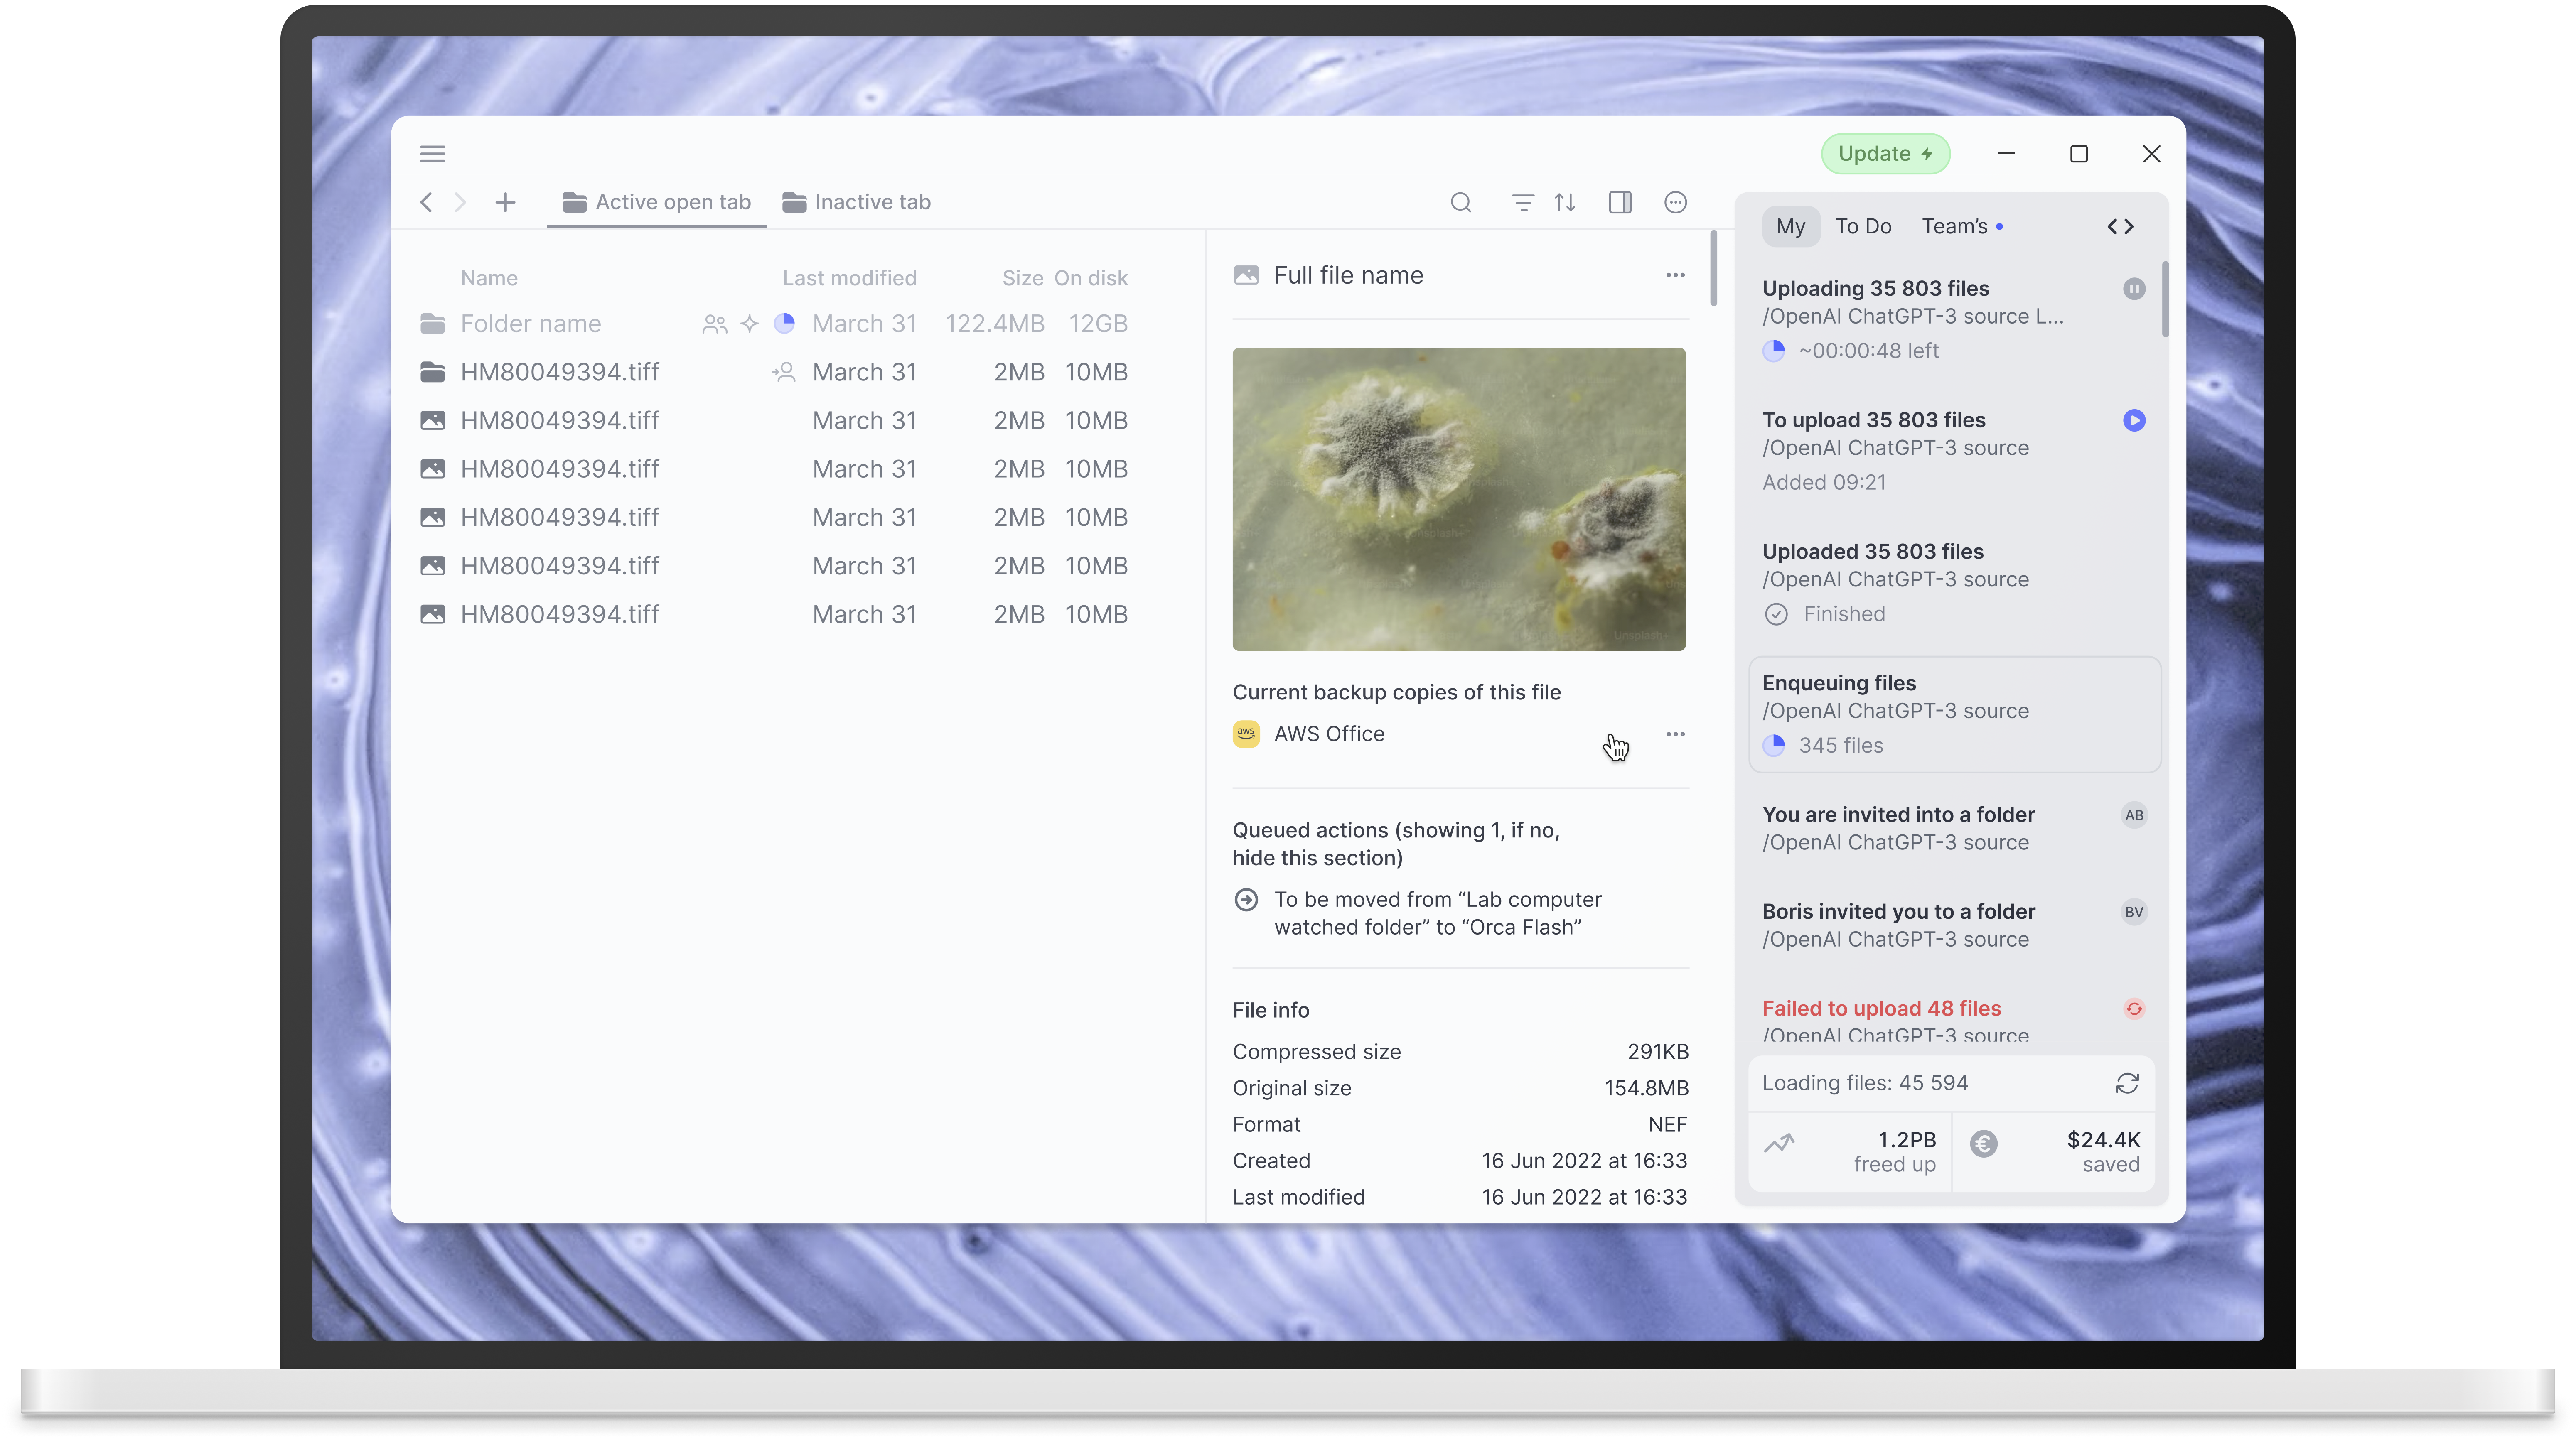Switch to the To Do tab
Image resolution: width=2576 pixels, height=1438 pixels.
[x=1862, y=226]
